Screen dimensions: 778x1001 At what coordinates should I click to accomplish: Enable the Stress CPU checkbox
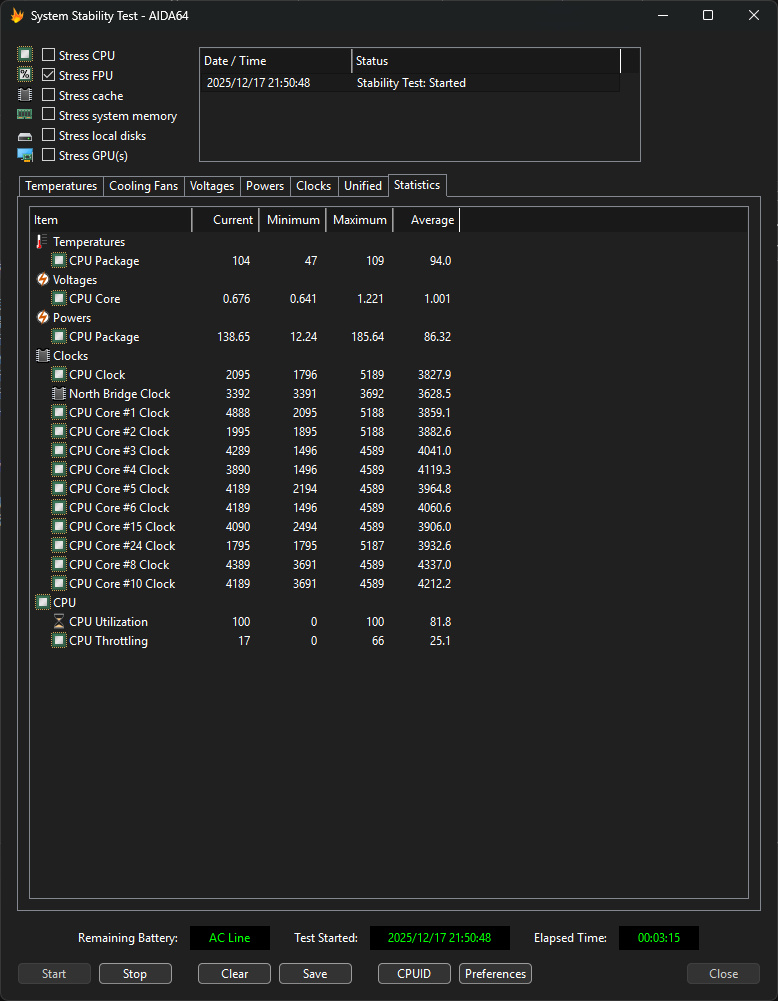coord(49,55)
